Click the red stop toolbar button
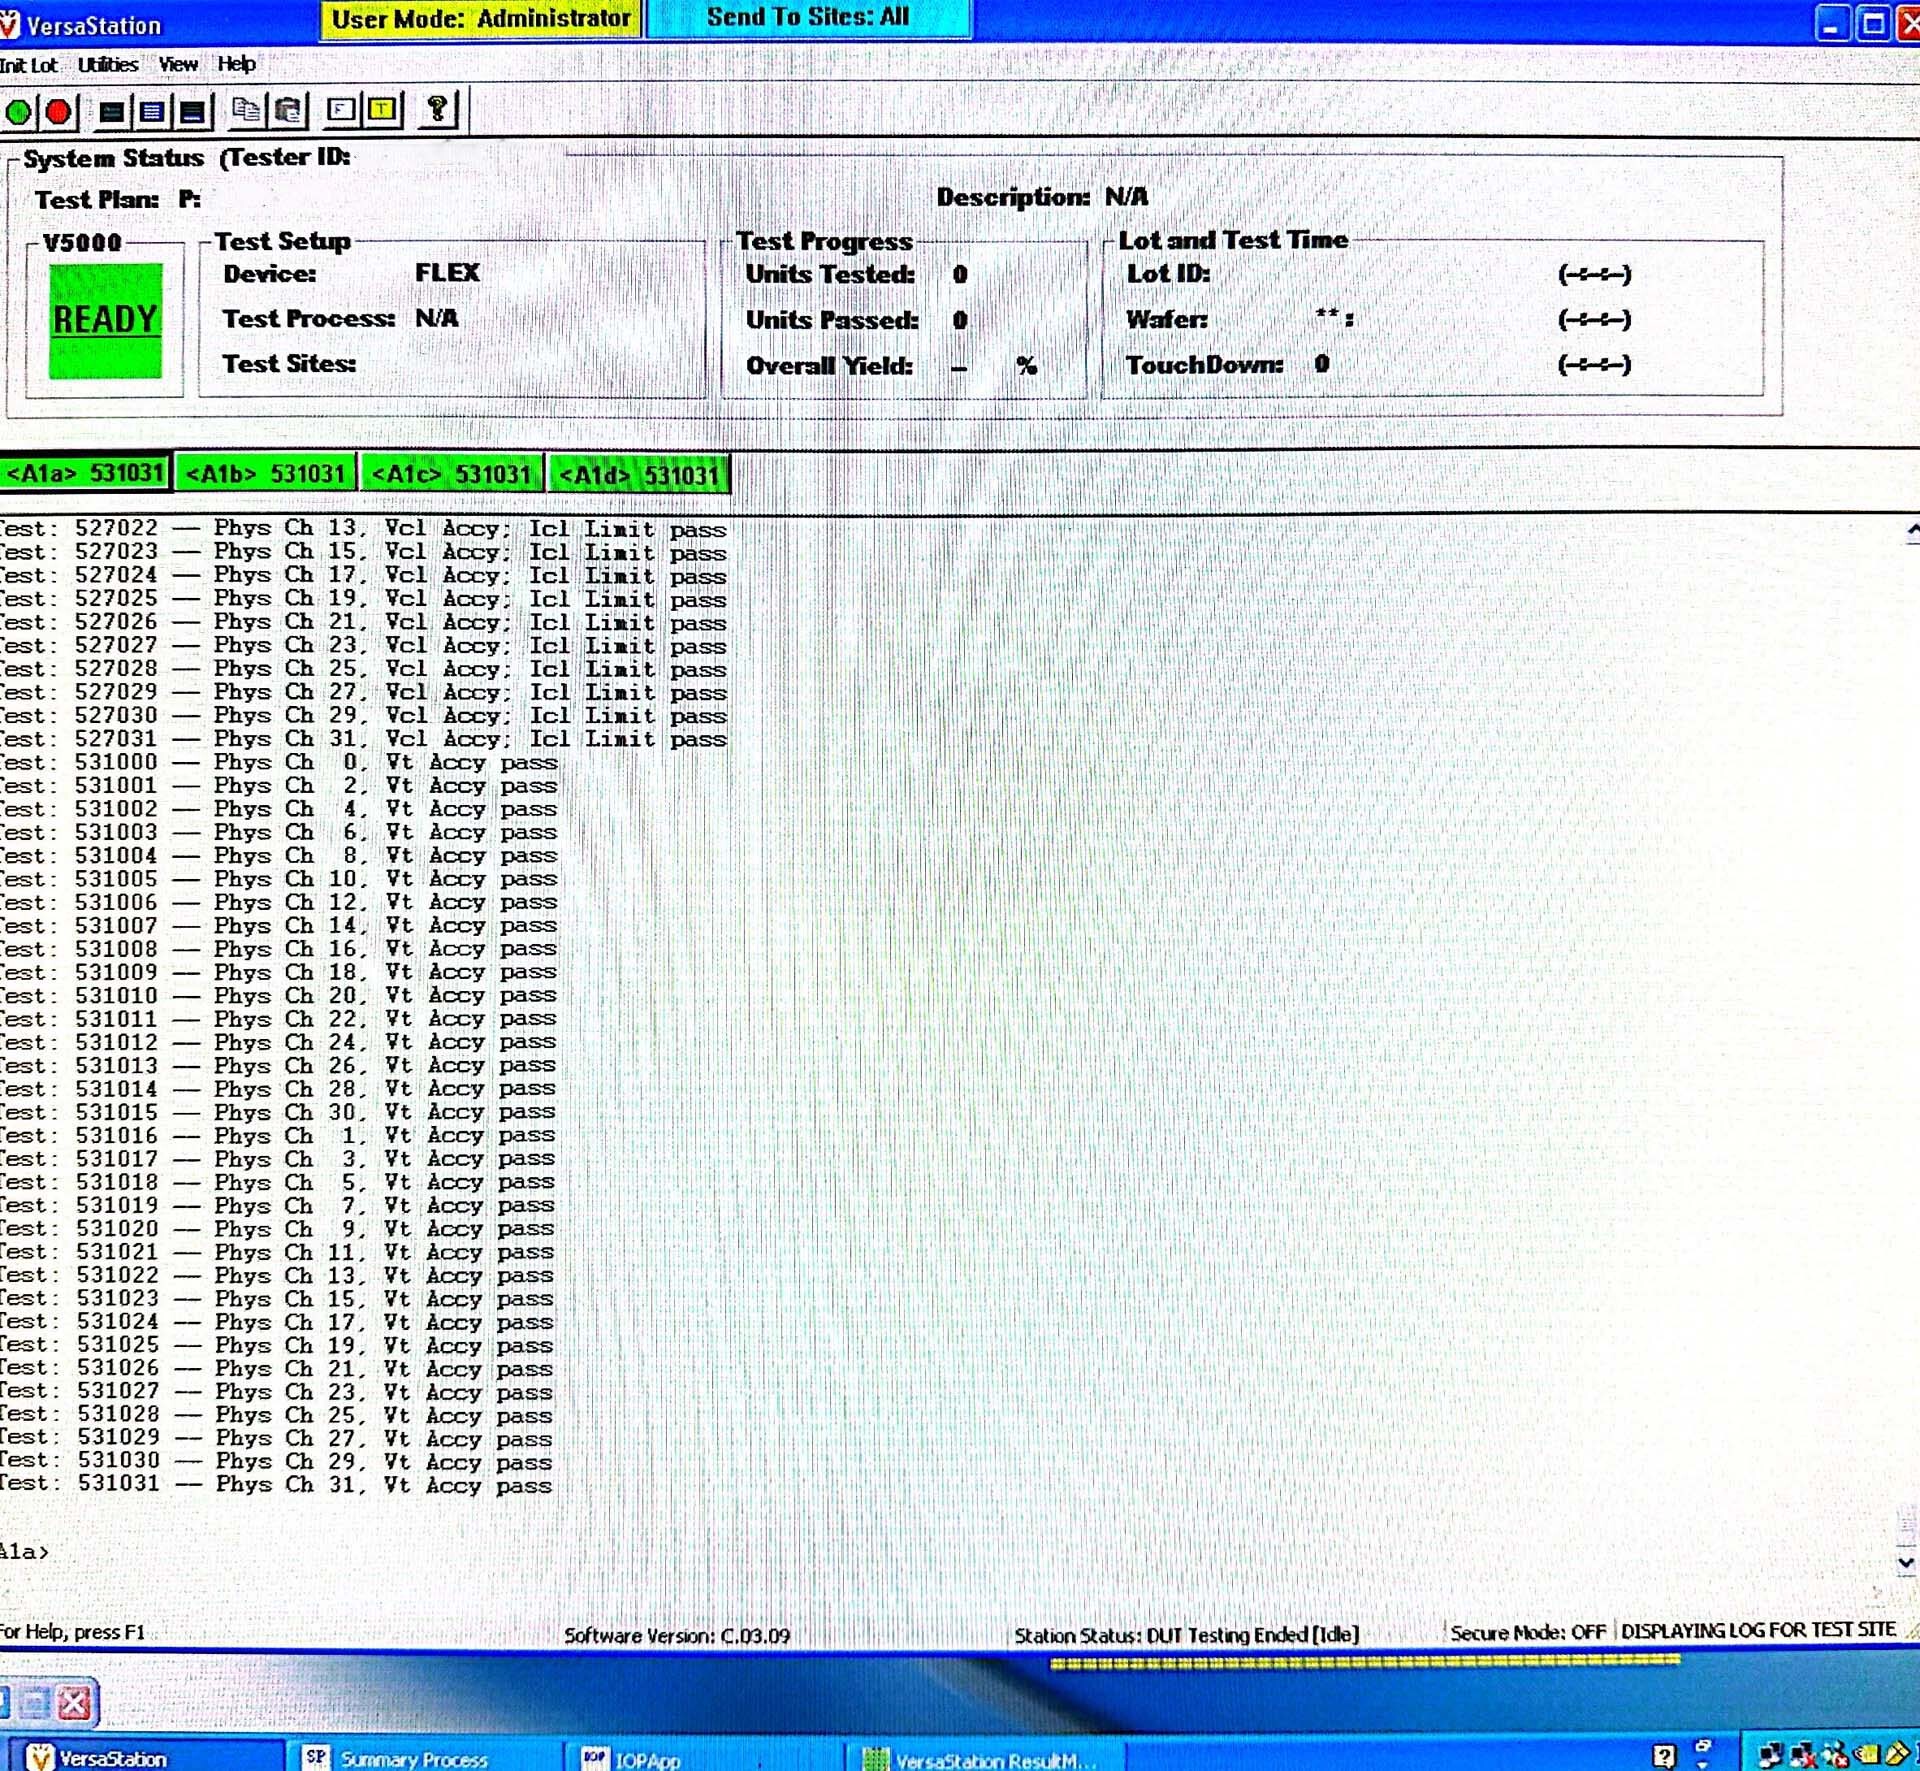 click(58, 110)
